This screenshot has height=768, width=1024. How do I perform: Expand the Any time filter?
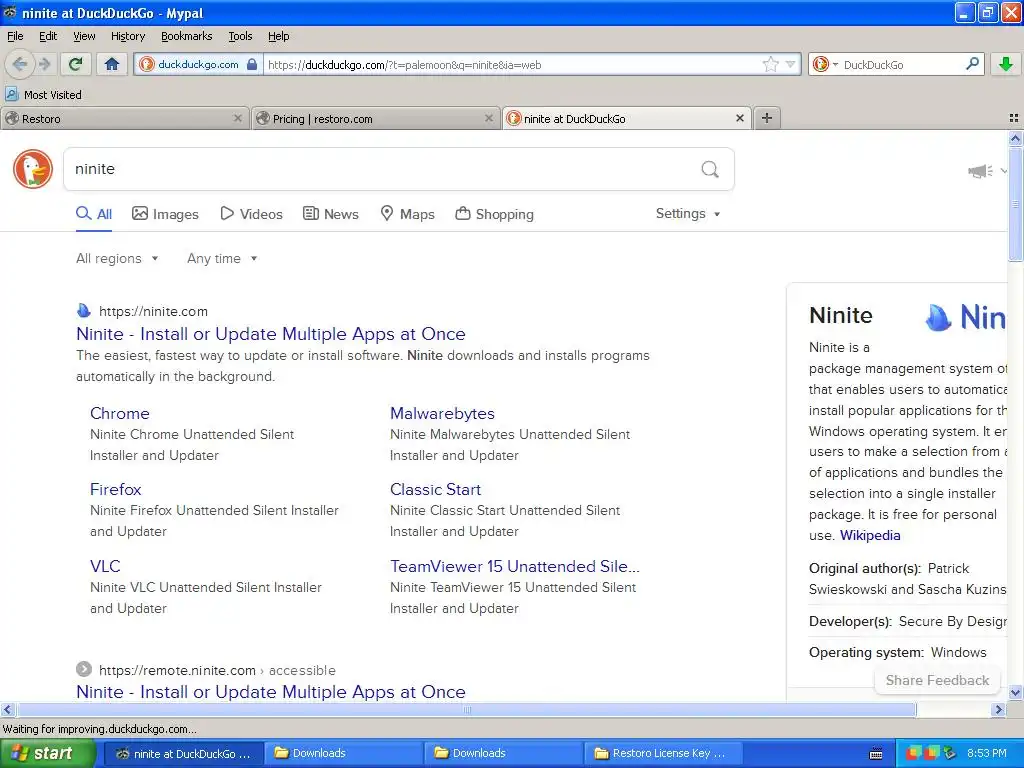pos(222,259)
